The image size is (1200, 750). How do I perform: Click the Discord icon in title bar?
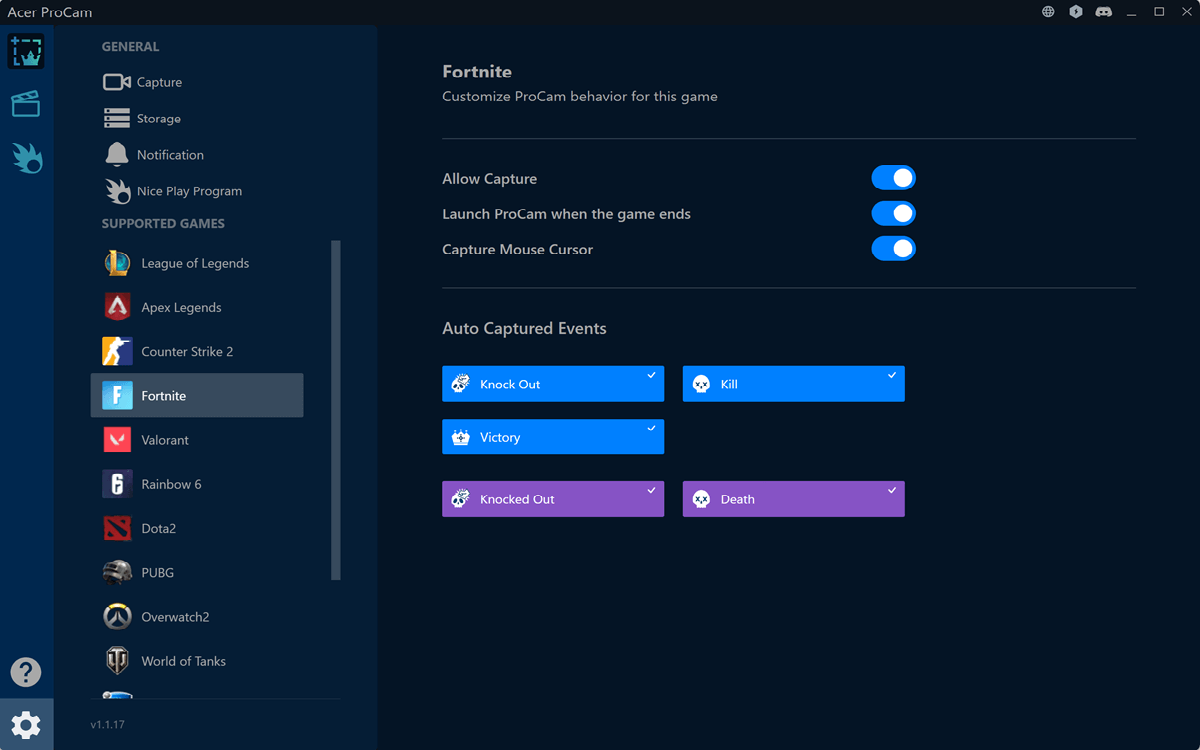coord(1104,12)
